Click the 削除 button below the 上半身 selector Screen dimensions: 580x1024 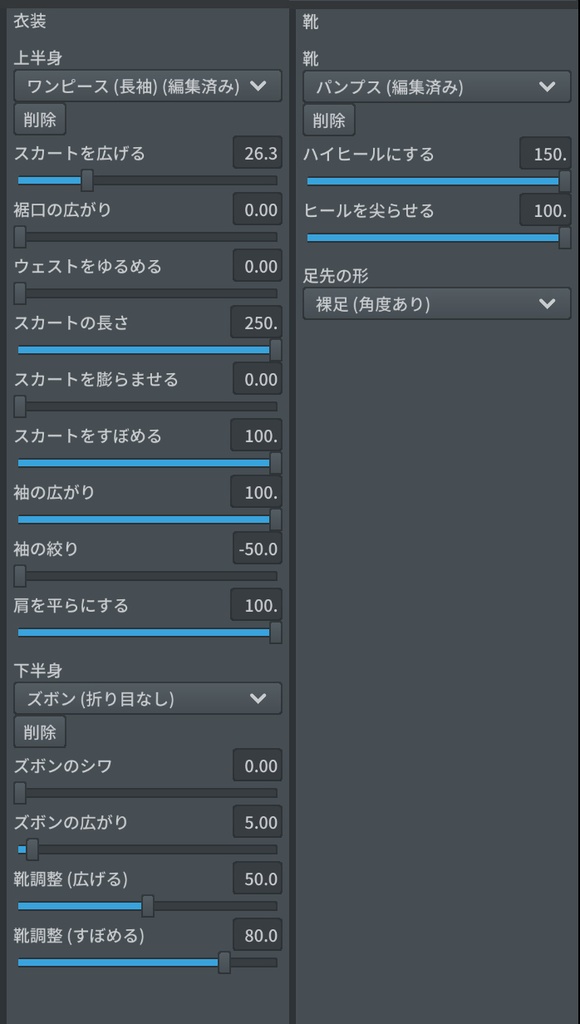39,119
